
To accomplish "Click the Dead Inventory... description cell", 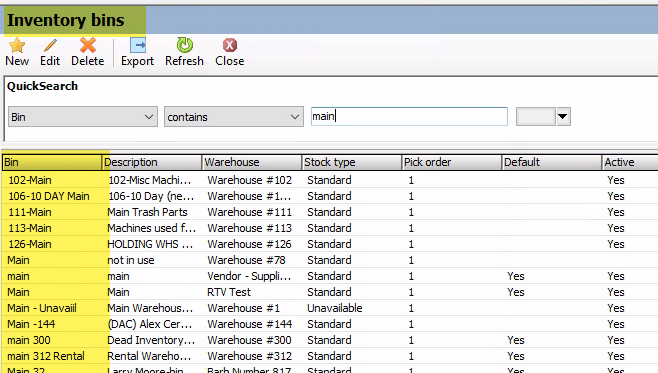I will 151,340.
